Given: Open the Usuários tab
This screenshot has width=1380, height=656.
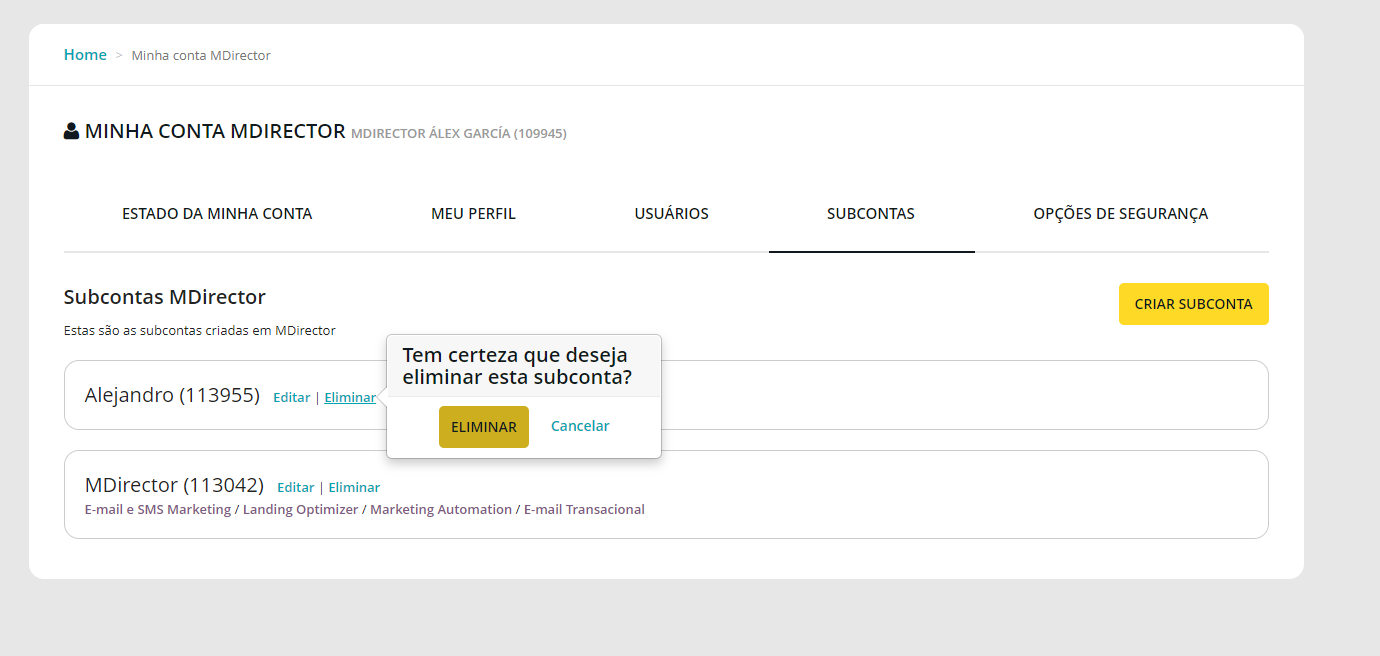Looking at the screenshot, I should click(671, 213).
